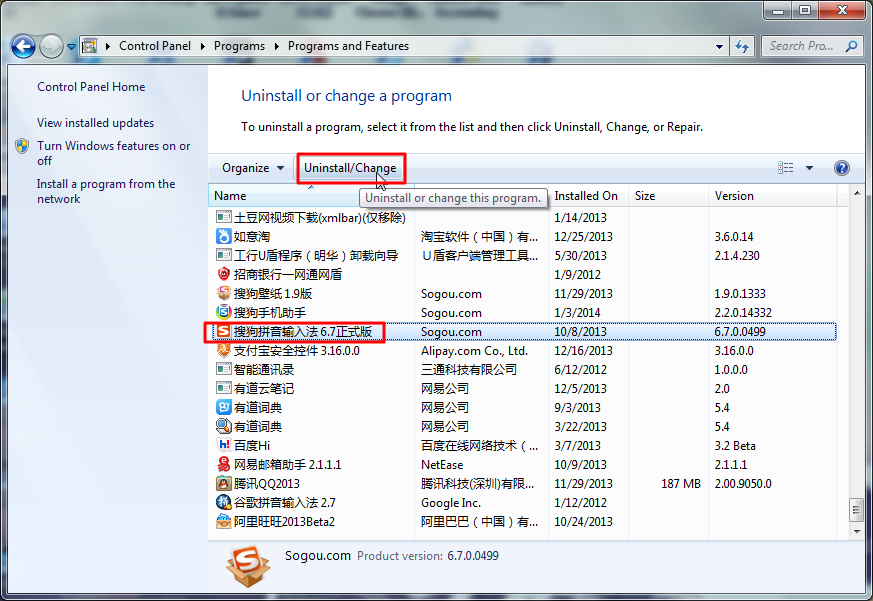Minimize the Programs and Features window
Viewport: 873px width, 601px height.
[779, 10]
